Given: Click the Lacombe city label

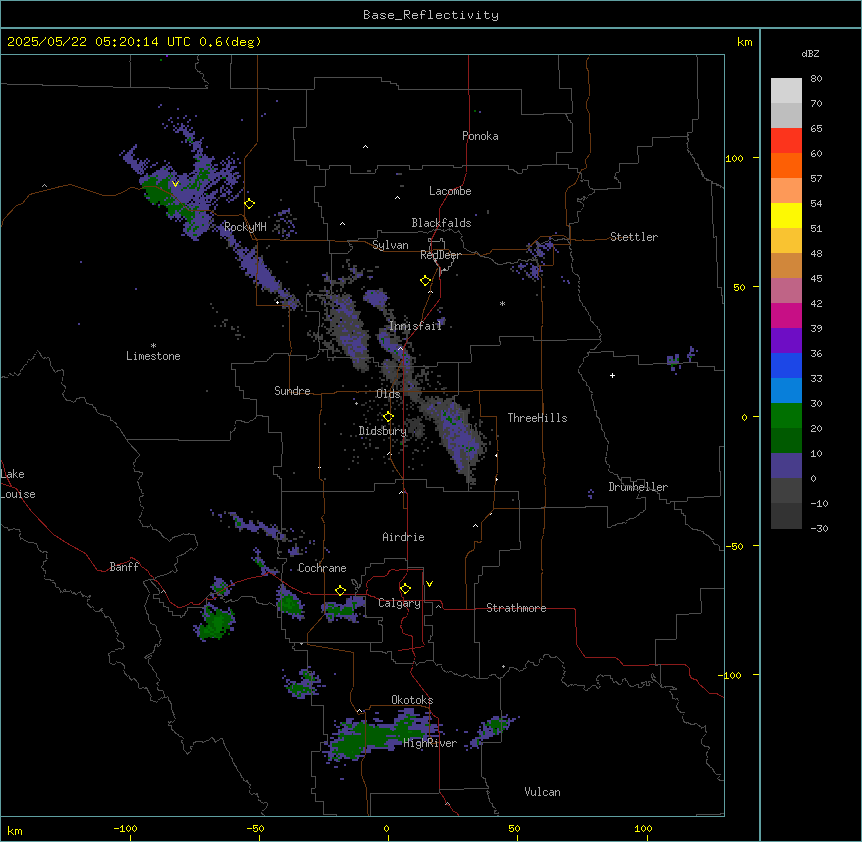Looking at the screenshot, I should coord(450,191).
